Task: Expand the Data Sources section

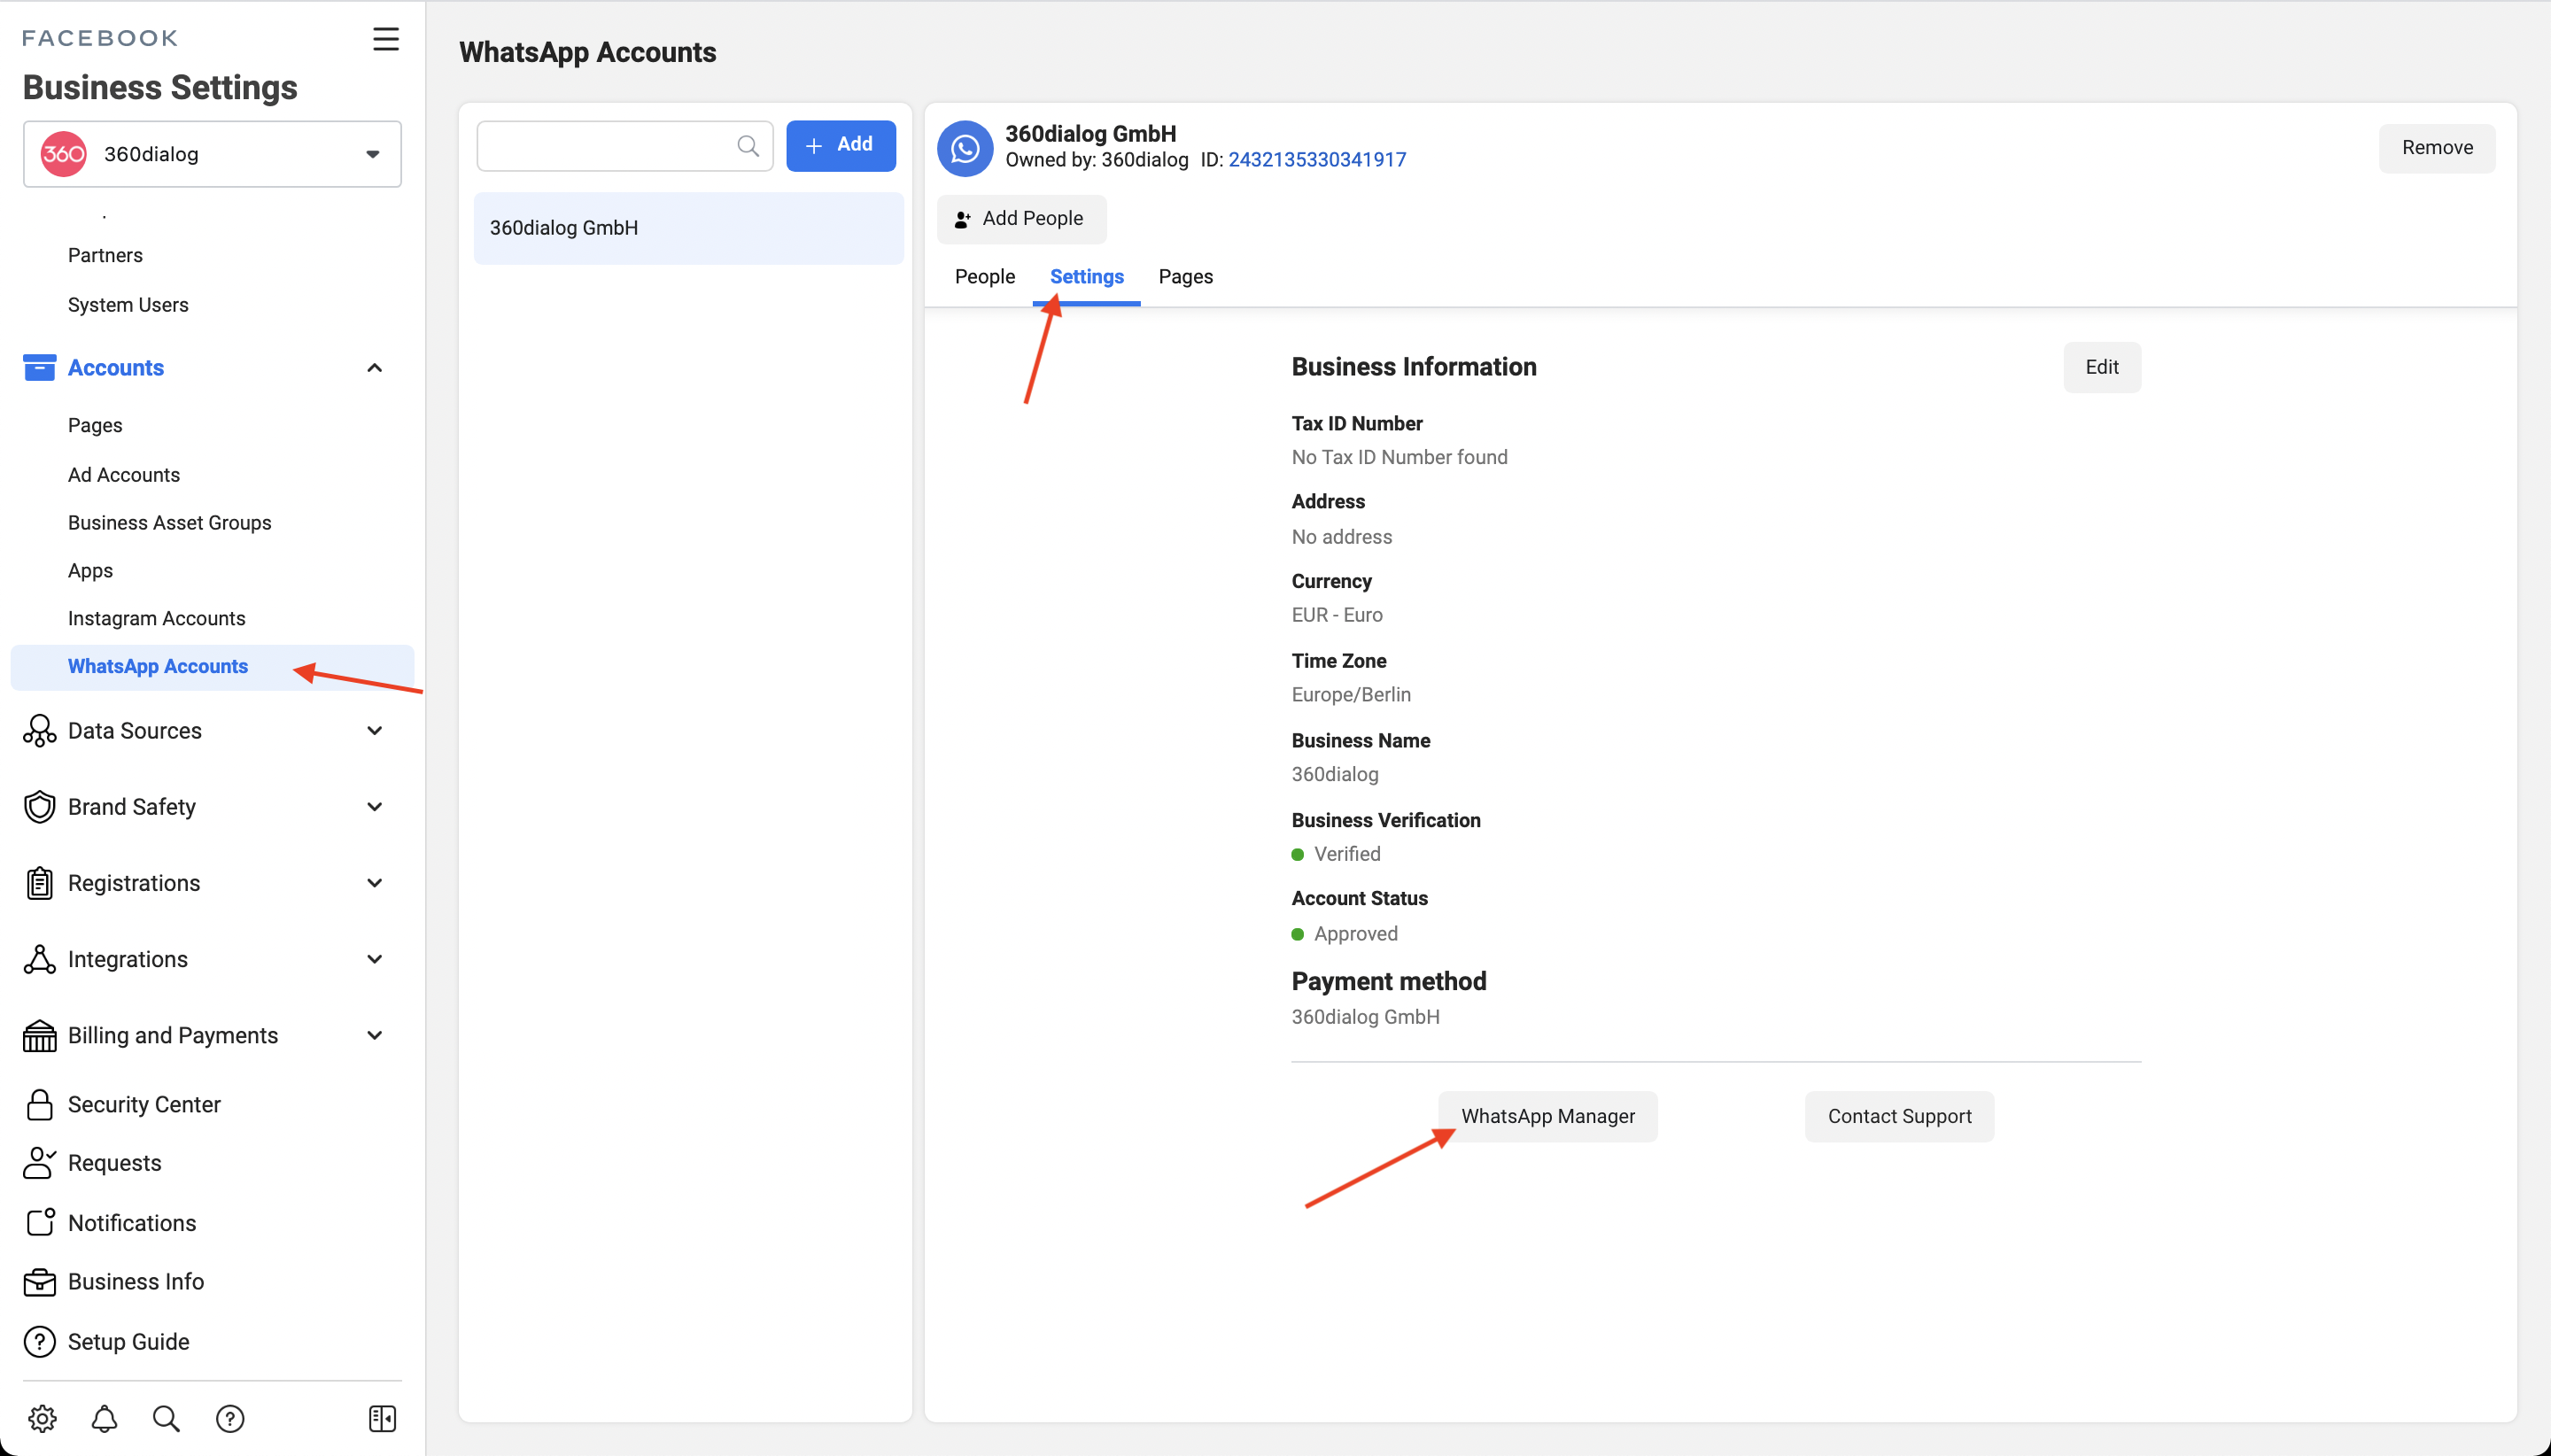Action: [374, 731]
